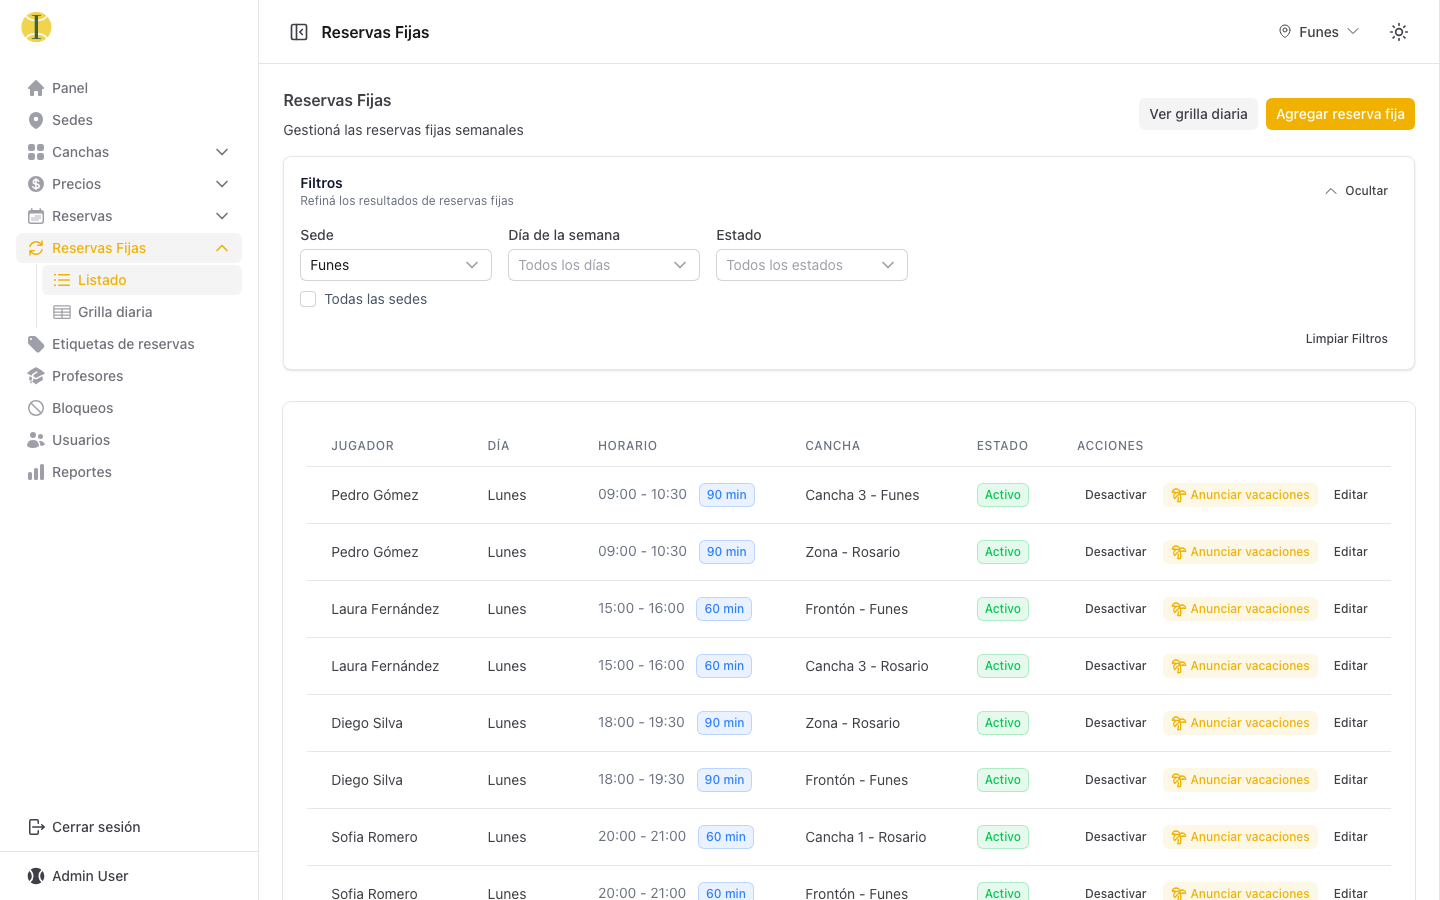The image size is (1440, 900).
Task: Enable the Todas las sedes checkbox
Action: [308, 299]
